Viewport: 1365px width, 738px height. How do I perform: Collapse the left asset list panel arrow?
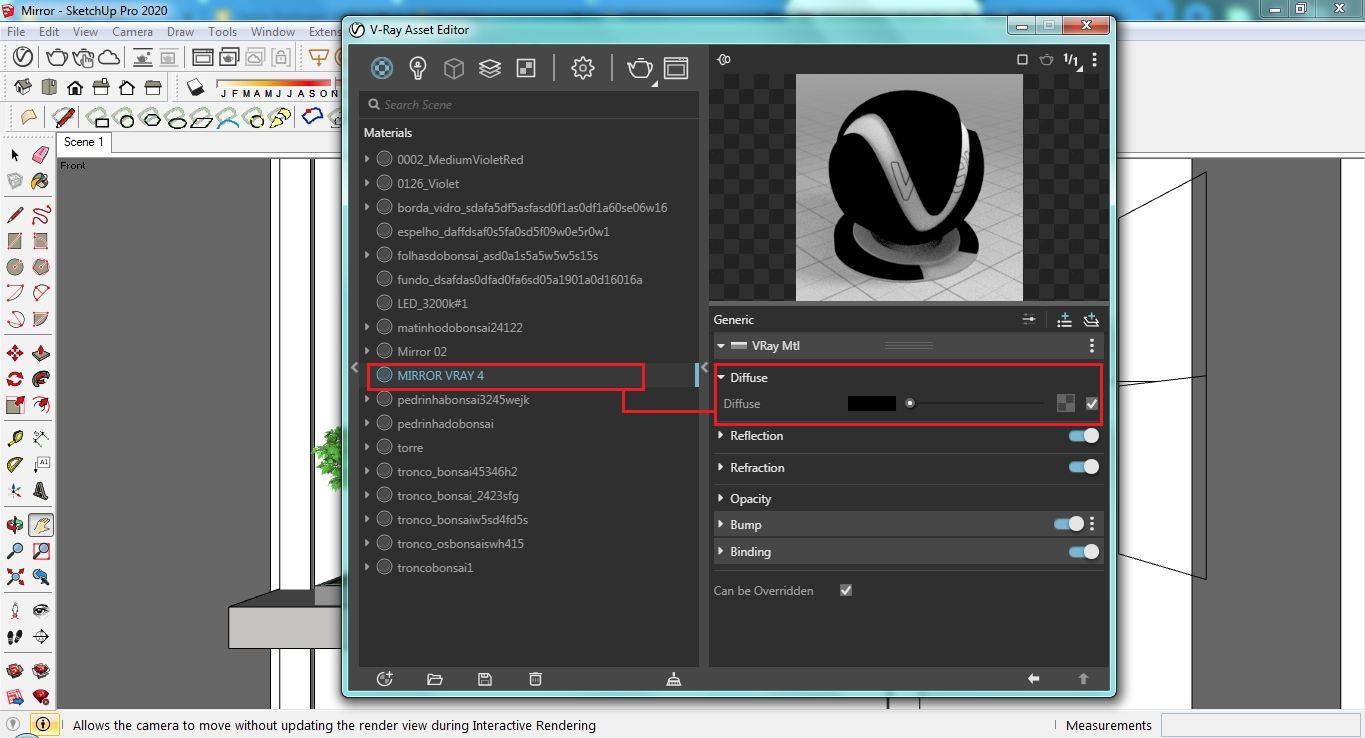tap(354, 368)
